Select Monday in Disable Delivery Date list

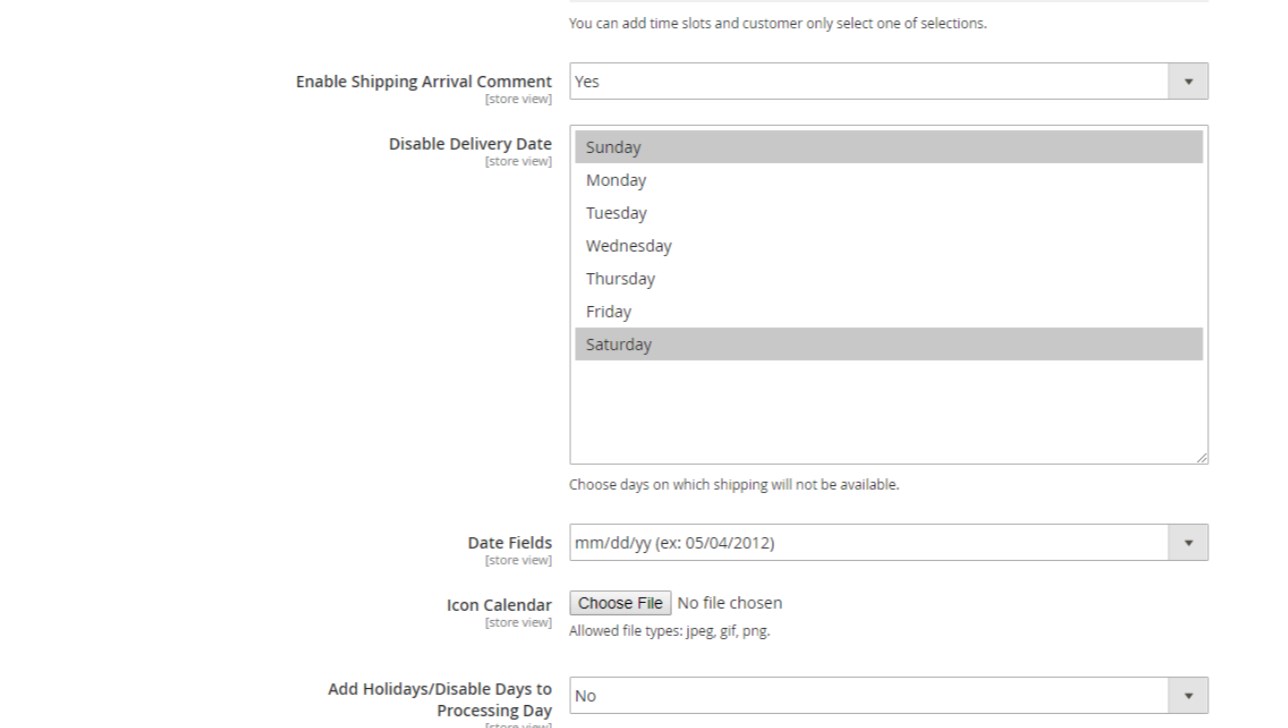[x=616, y=180]
